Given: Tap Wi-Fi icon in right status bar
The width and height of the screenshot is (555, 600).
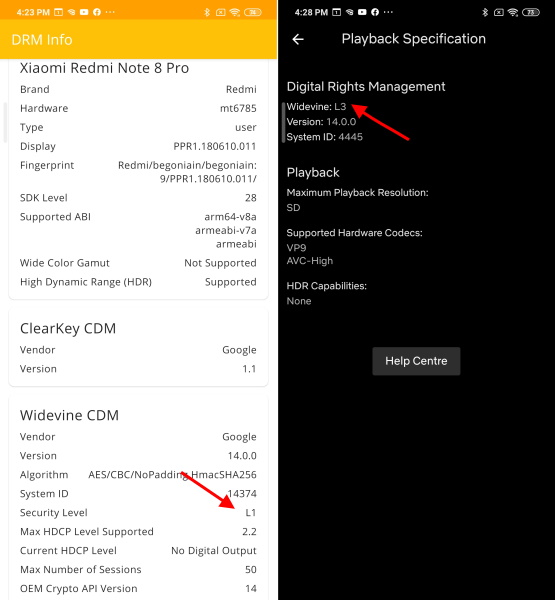Looking at the screenshot, I should pyautogui.click(x=513, y=12).
